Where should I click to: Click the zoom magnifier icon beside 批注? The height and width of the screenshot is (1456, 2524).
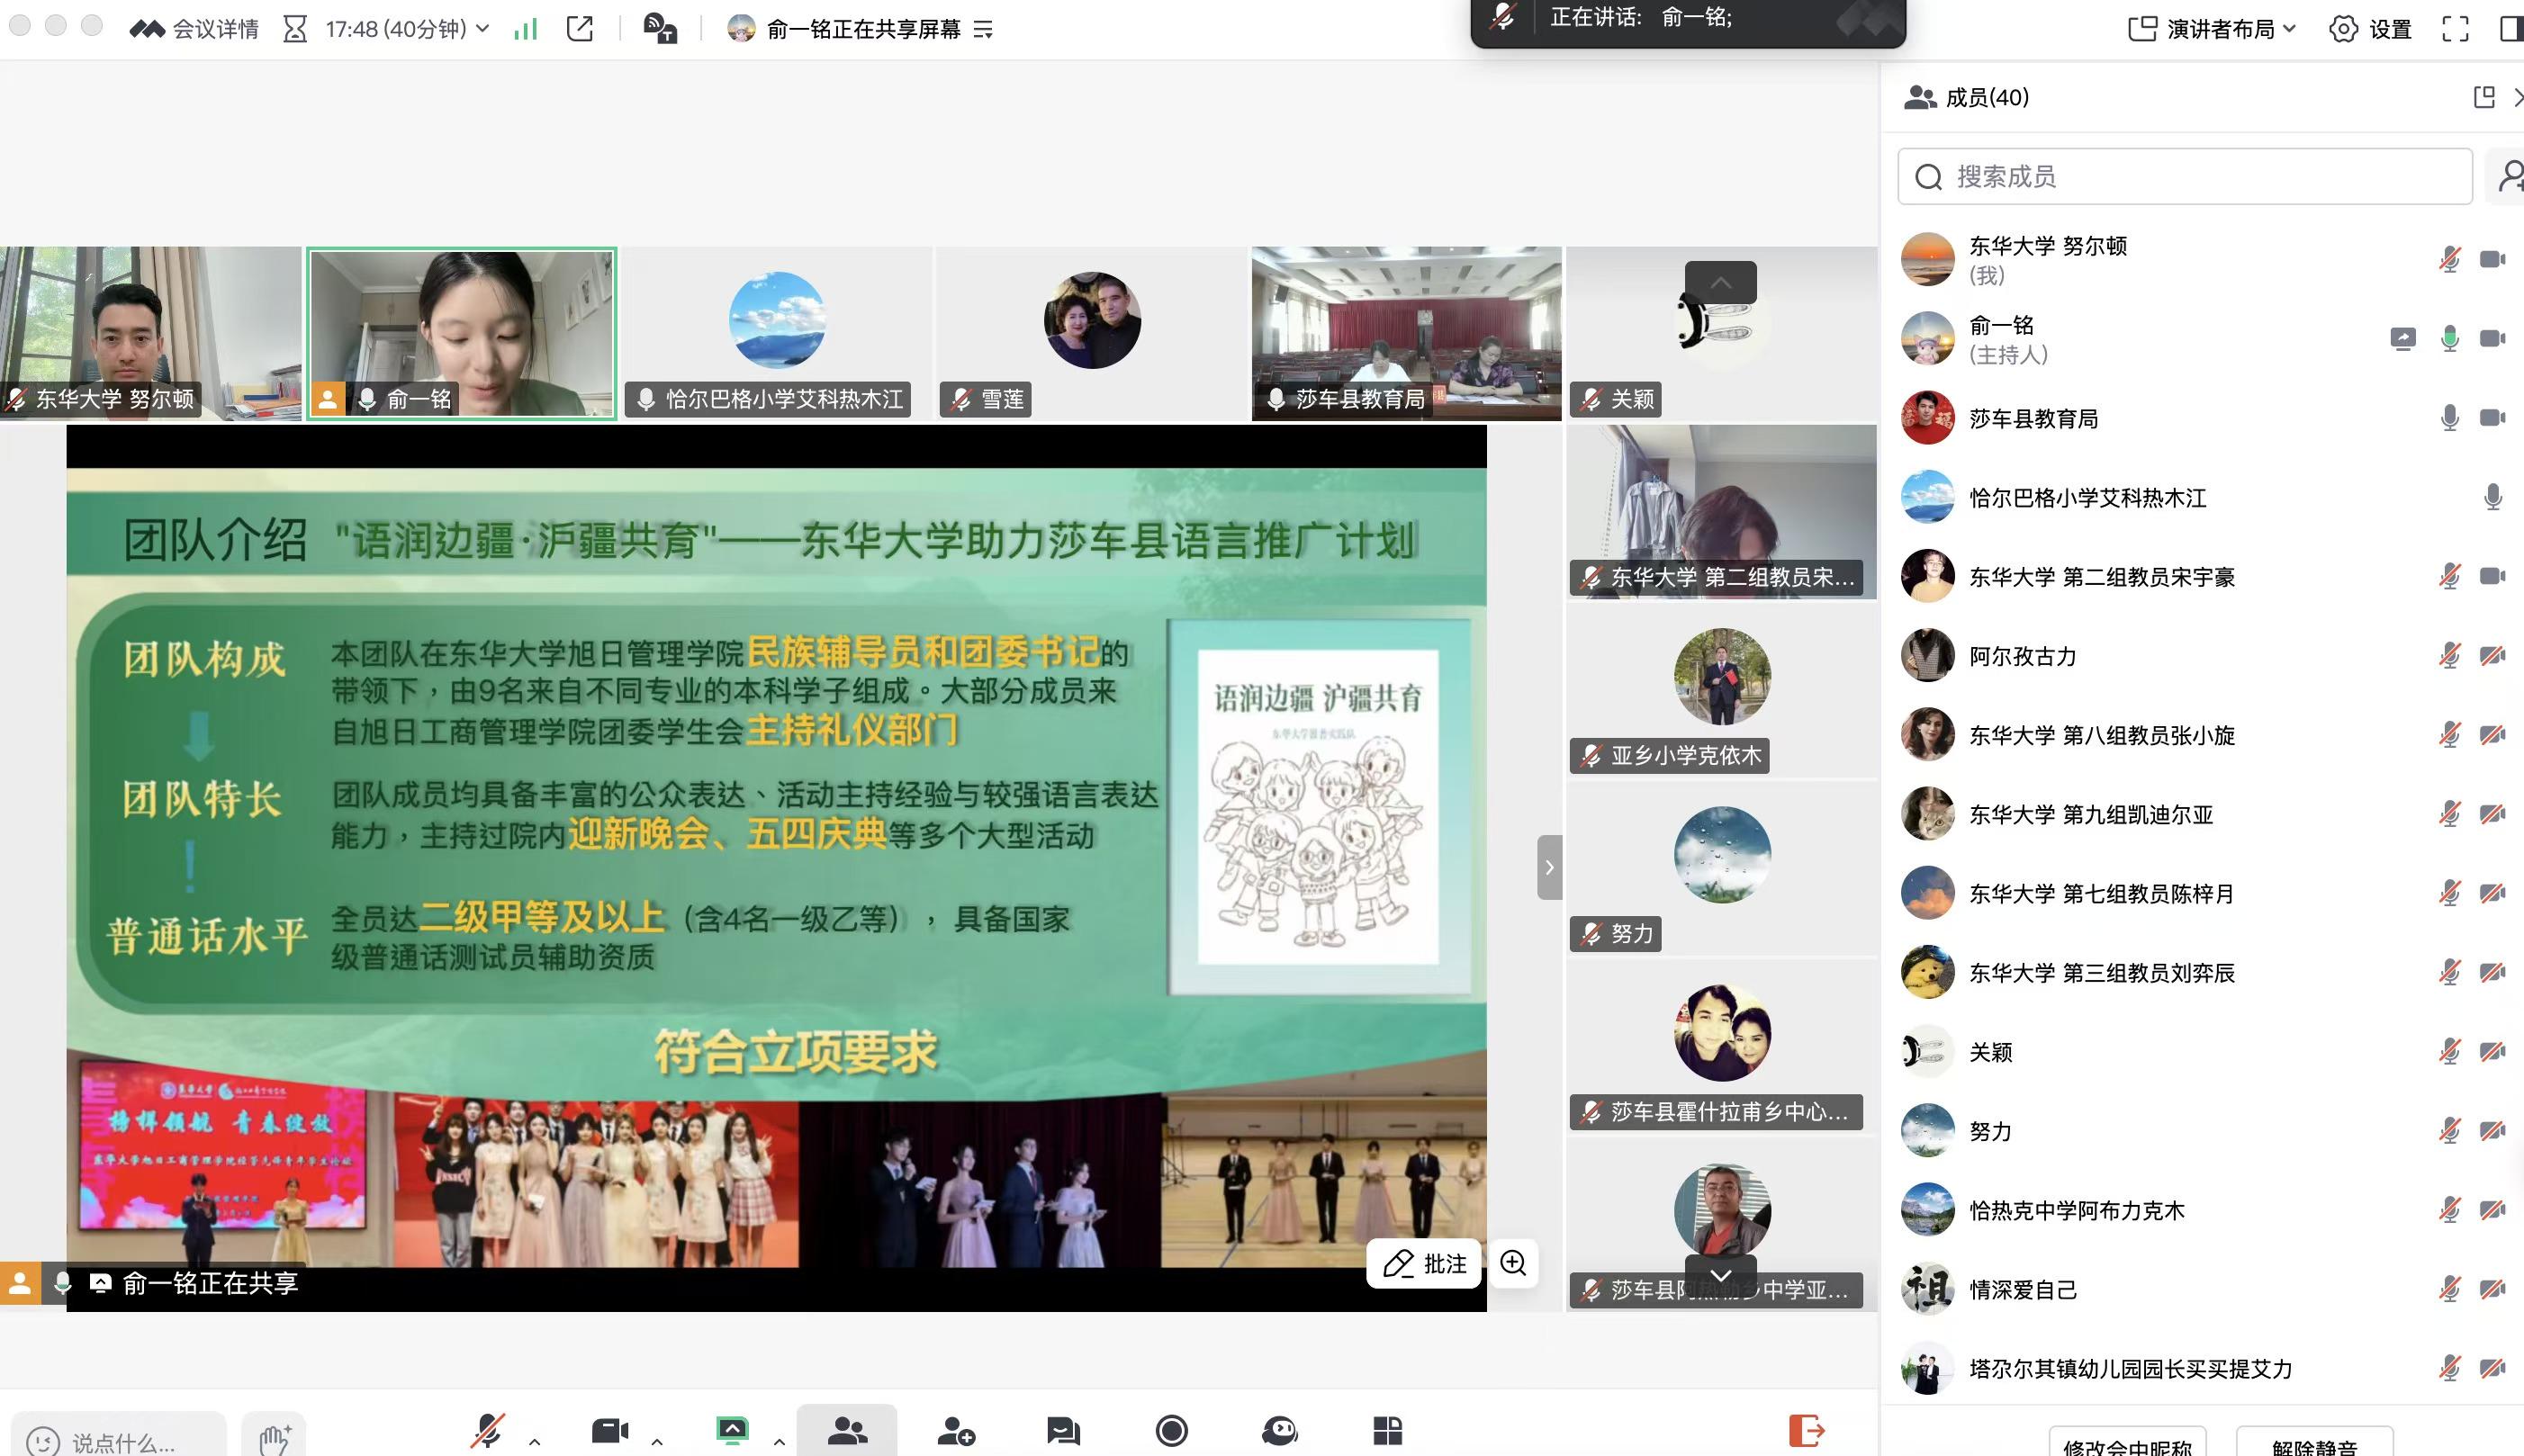point(1513,1263)
